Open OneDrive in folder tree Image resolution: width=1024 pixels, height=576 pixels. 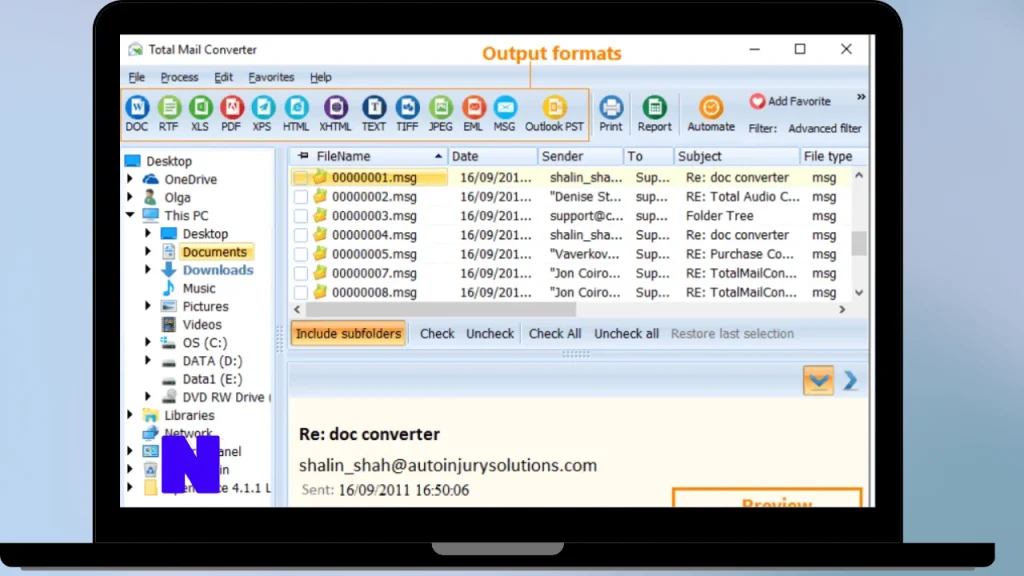pyautogui.click(x=190, y=180)
